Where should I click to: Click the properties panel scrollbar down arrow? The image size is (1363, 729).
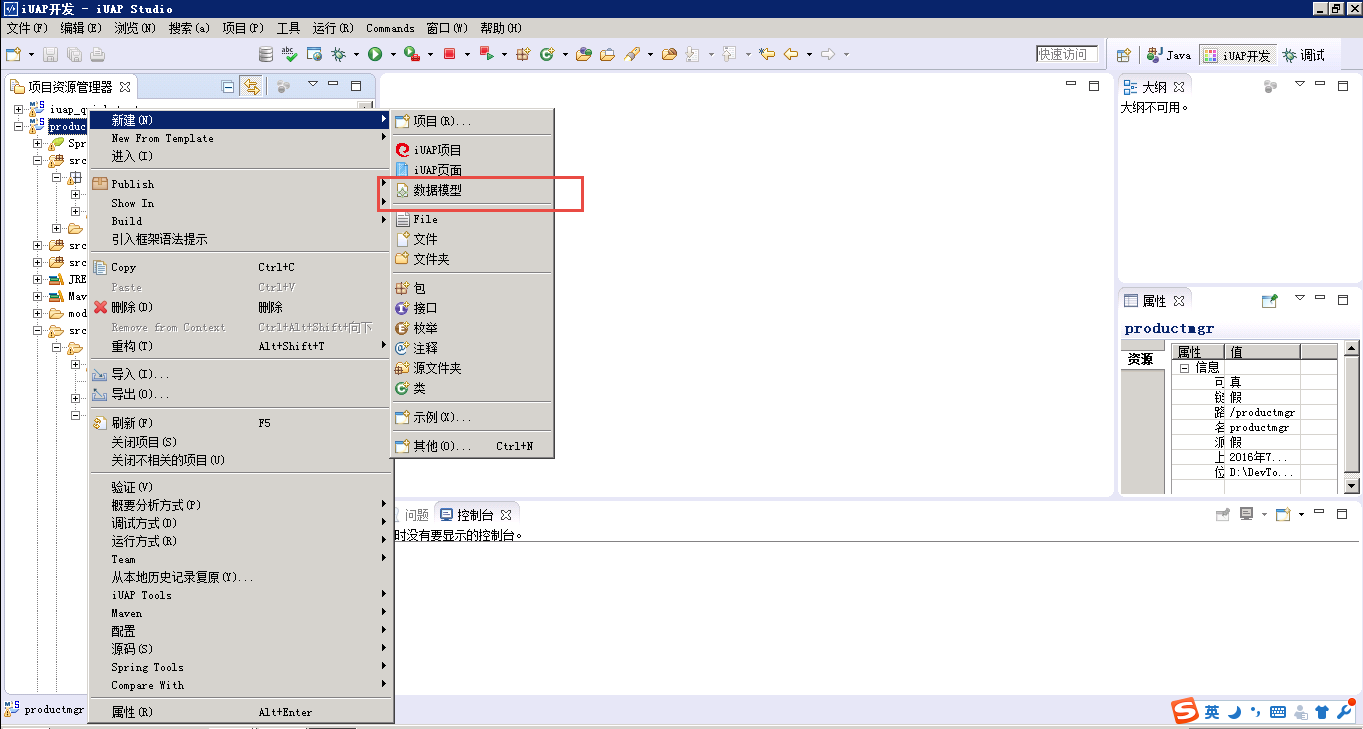point(1351,486)
